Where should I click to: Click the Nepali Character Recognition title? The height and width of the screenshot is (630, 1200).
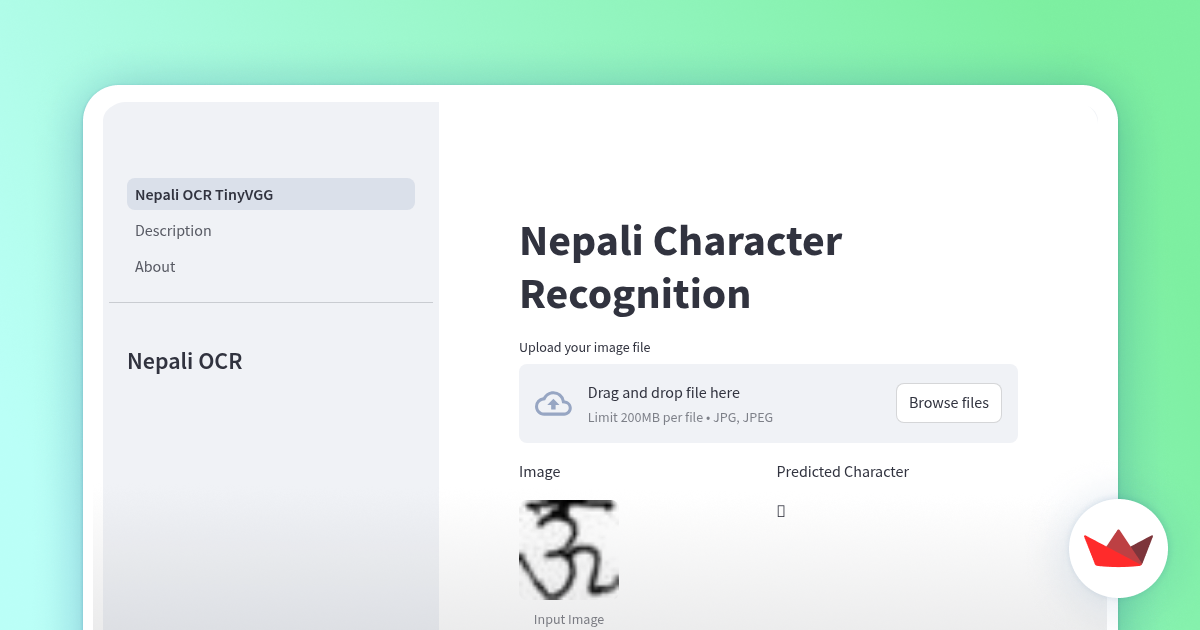(680, 267)
